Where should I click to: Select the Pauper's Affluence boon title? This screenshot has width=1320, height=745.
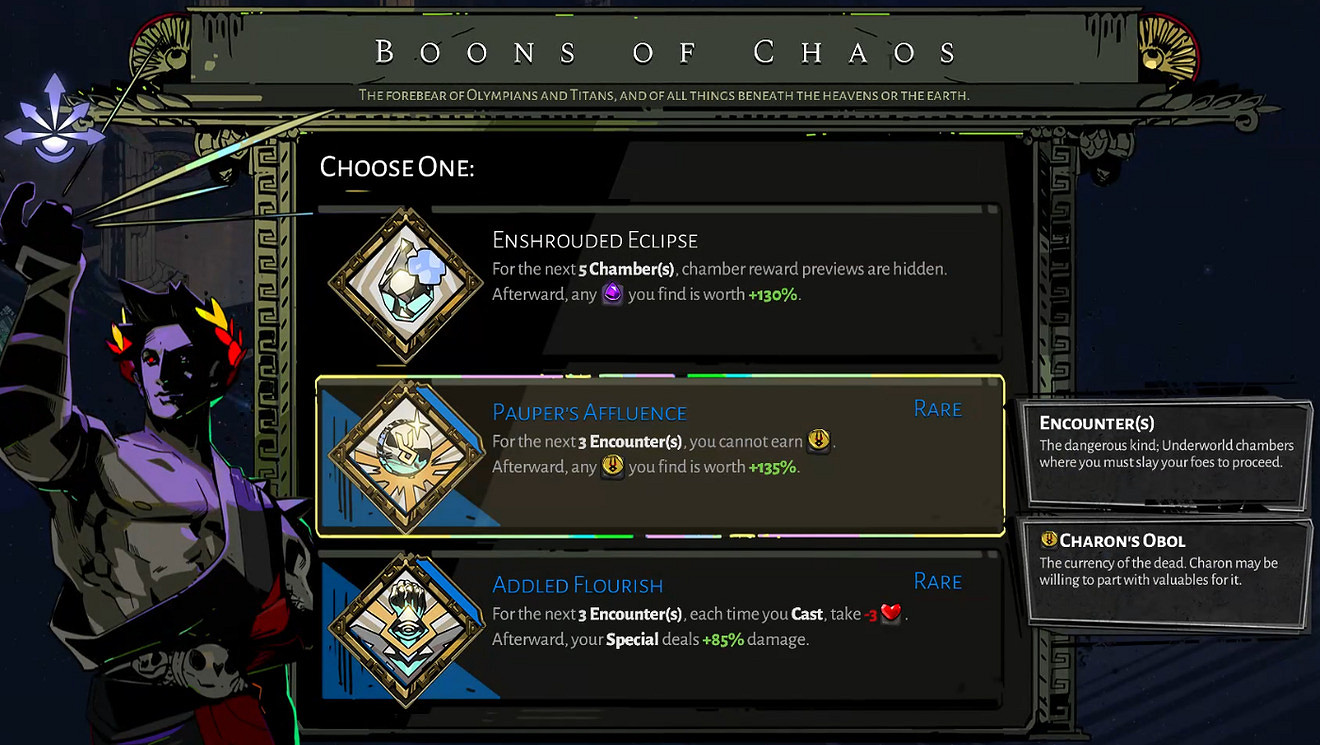pos(589,412)
